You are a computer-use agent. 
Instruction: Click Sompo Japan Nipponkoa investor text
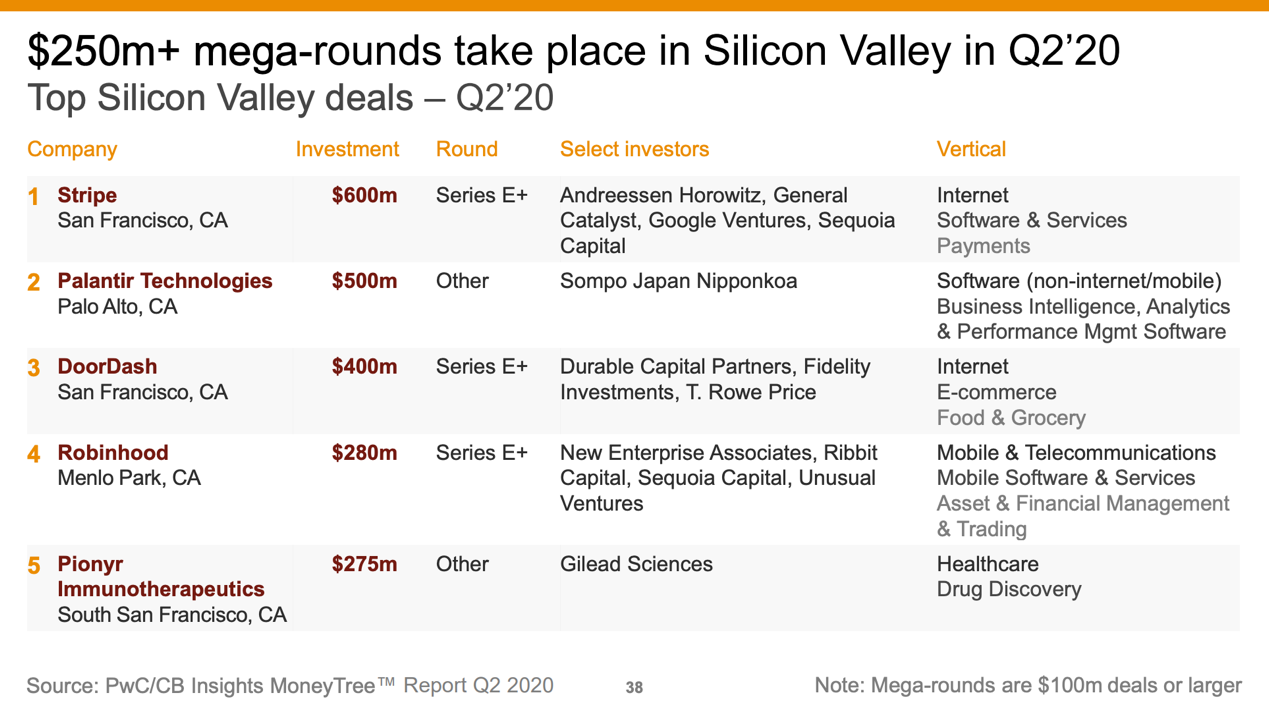(x=678, y=282)
